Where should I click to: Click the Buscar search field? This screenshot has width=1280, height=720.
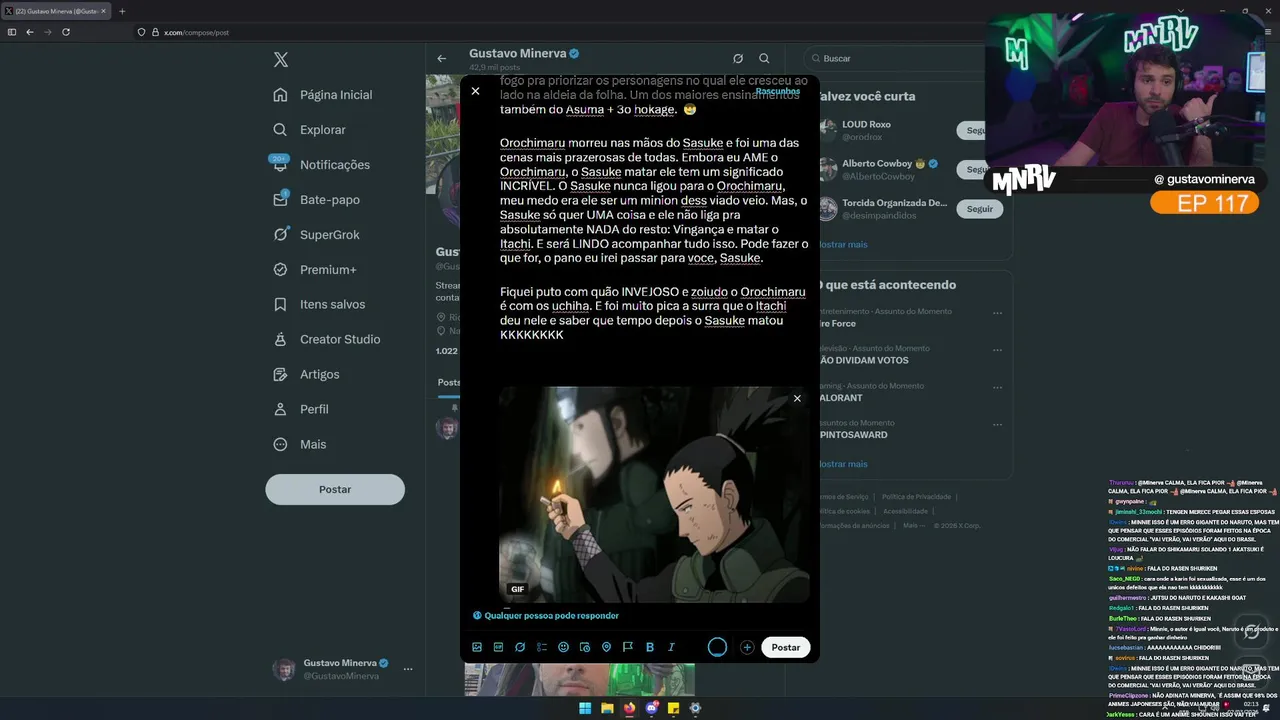(895, 59)
